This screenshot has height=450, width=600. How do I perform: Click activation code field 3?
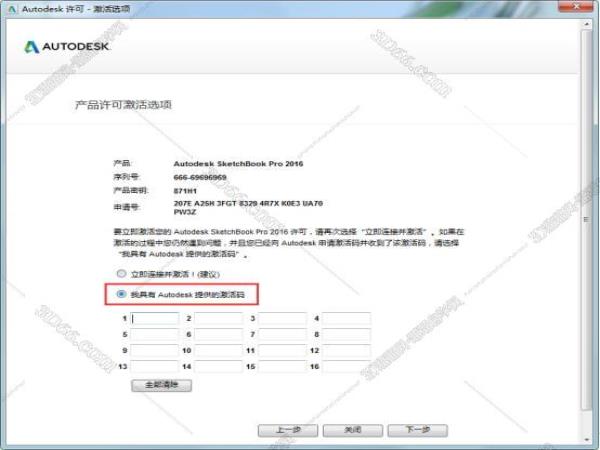click(282, 318)
